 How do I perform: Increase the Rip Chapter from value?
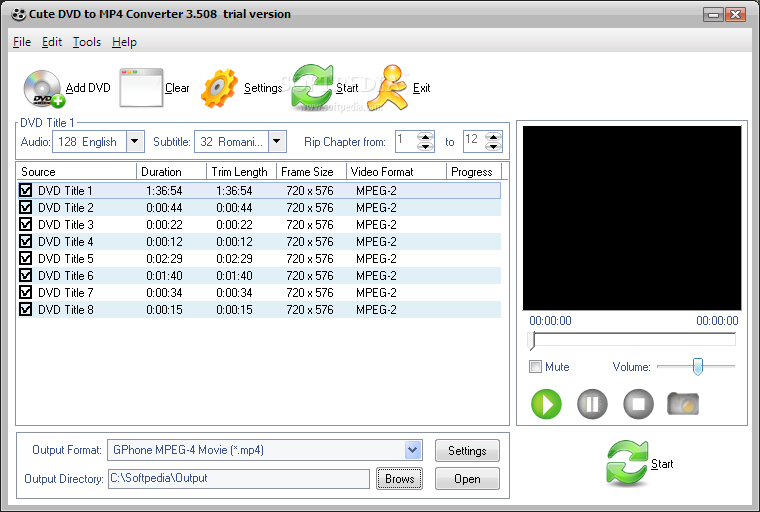[426, 137]
